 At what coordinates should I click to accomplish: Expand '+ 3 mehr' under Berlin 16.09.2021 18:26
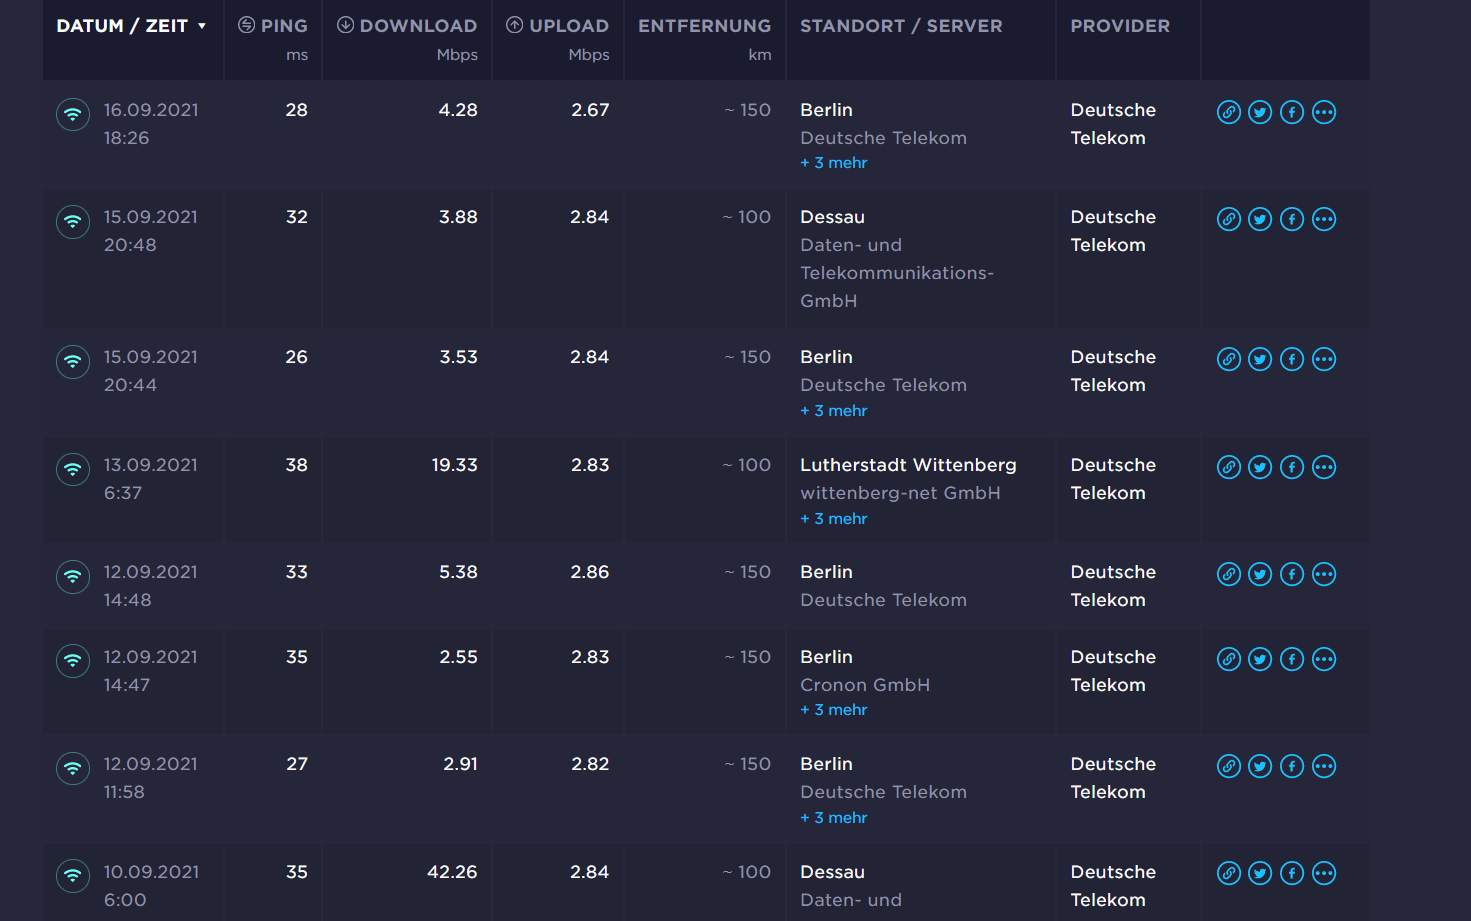click(x=834, y=163)
